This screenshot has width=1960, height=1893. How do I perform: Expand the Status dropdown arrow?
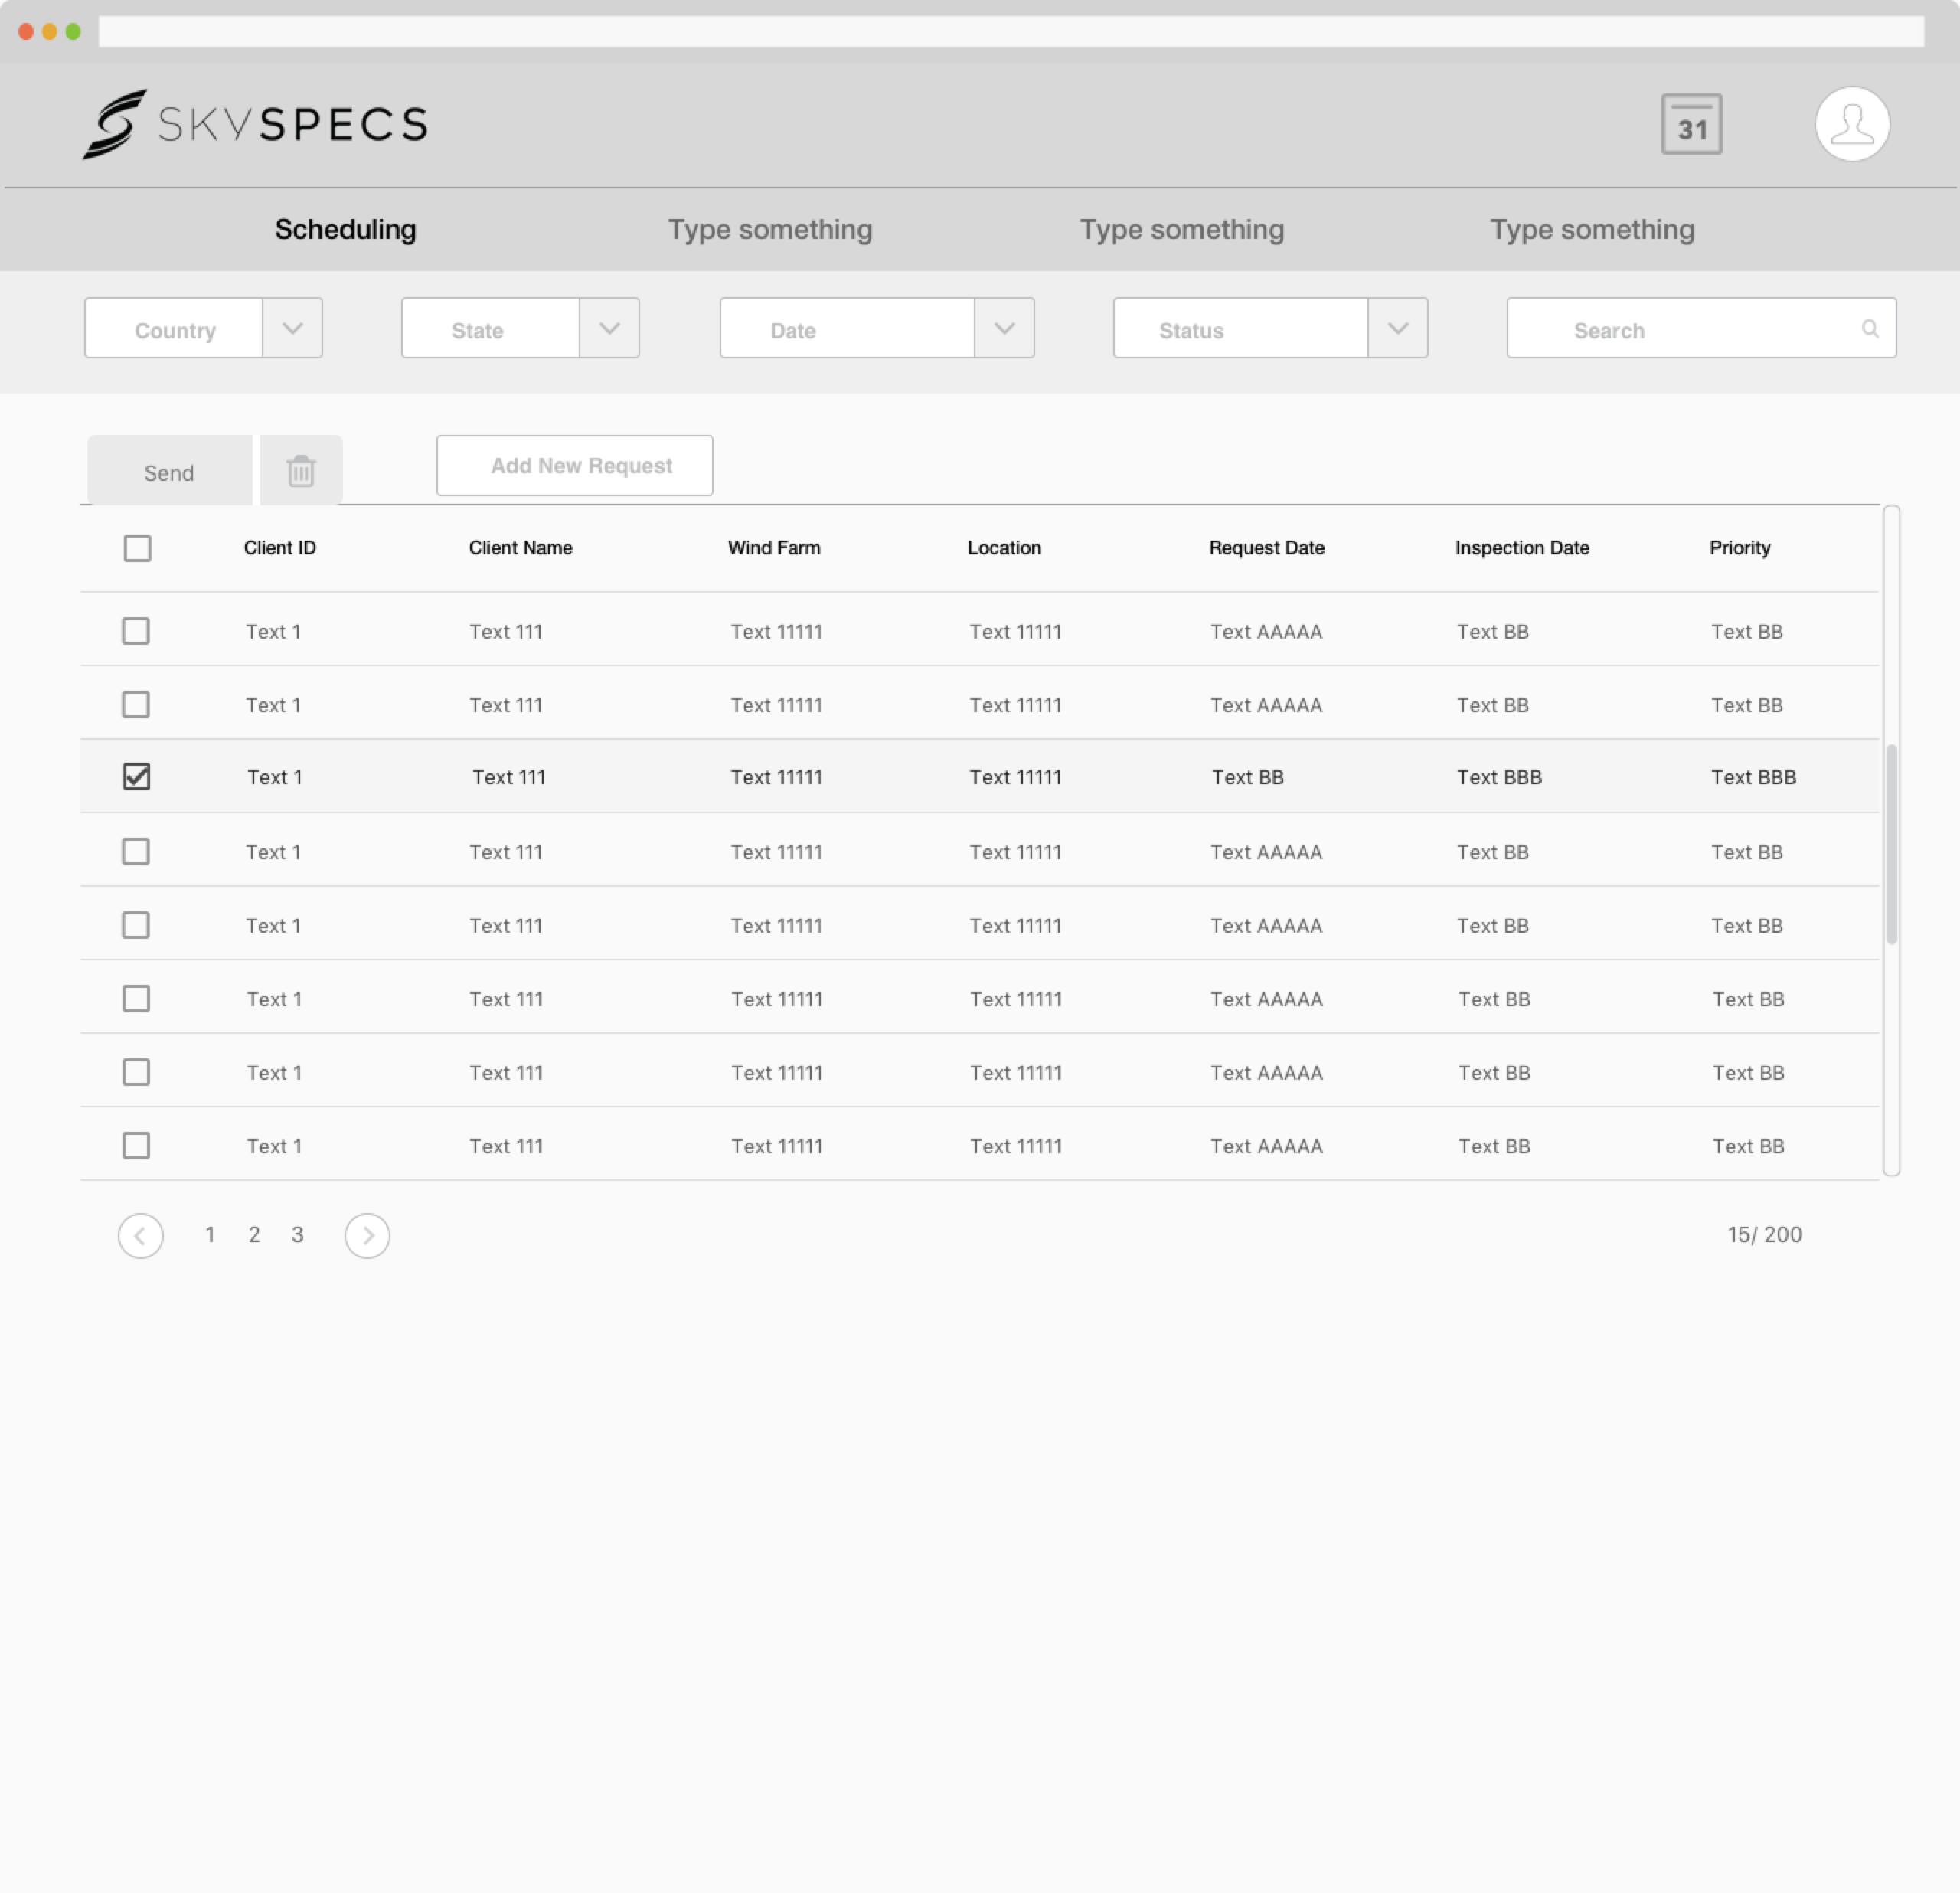(1398, 328)
